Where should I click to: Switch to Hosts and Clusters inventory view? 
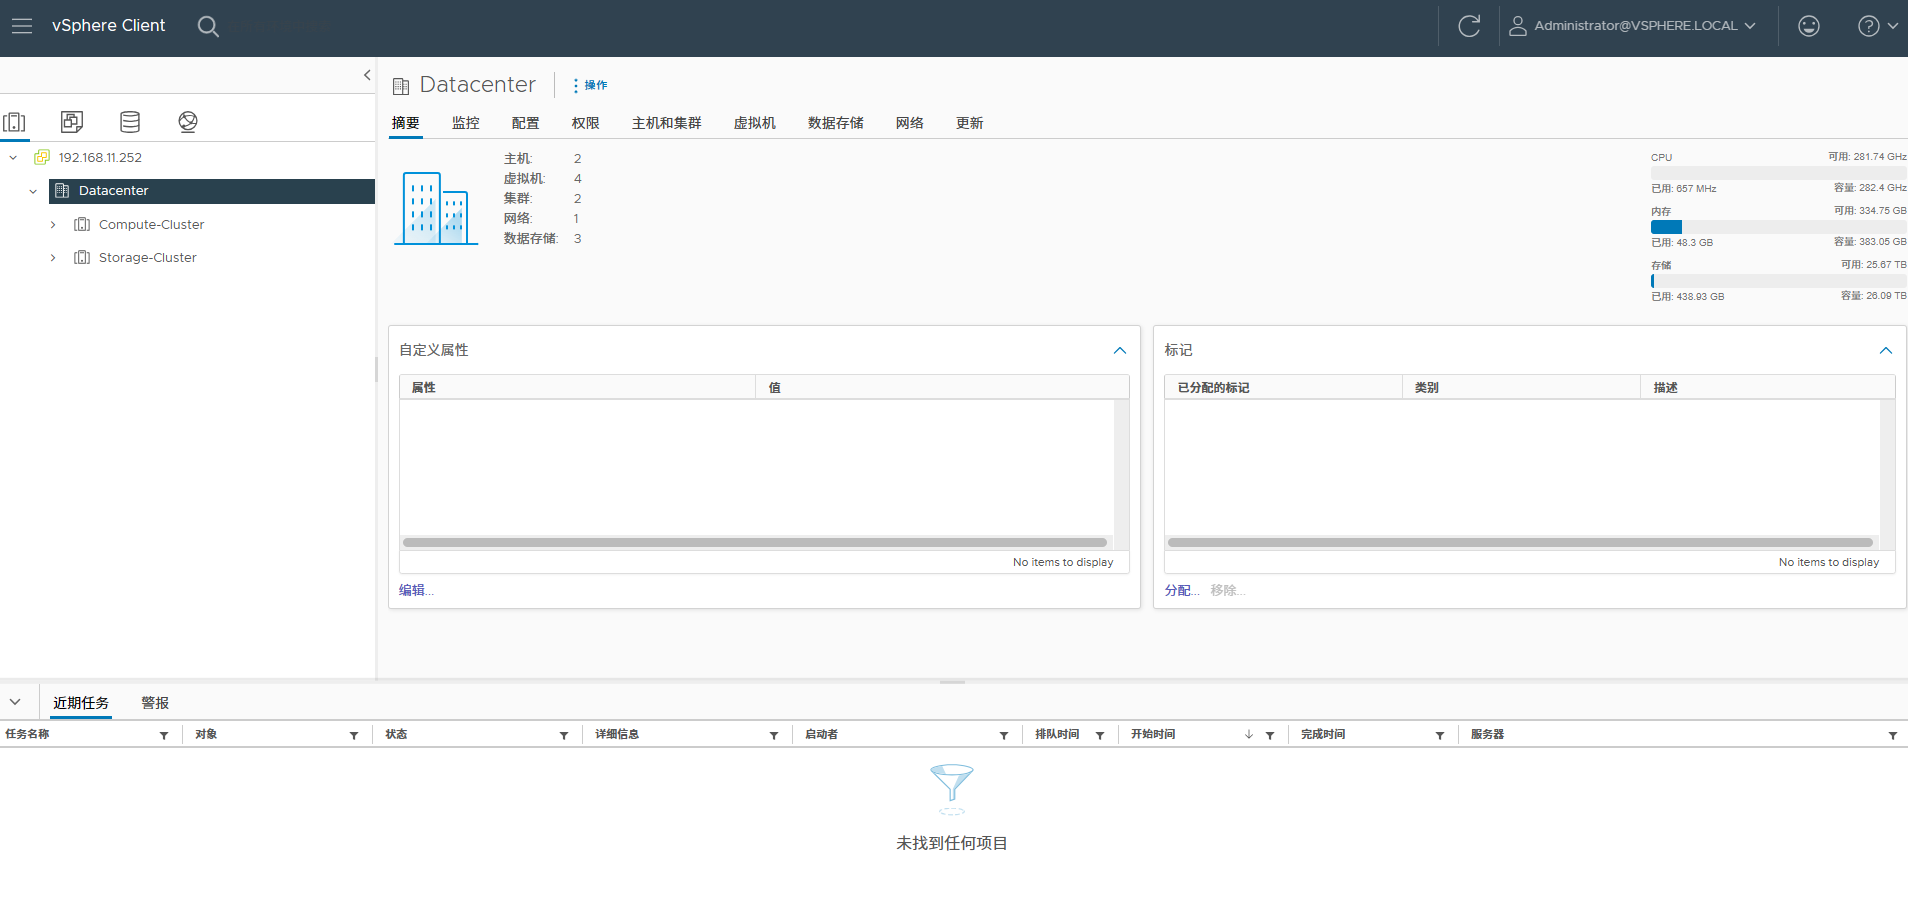pos(14,122)
